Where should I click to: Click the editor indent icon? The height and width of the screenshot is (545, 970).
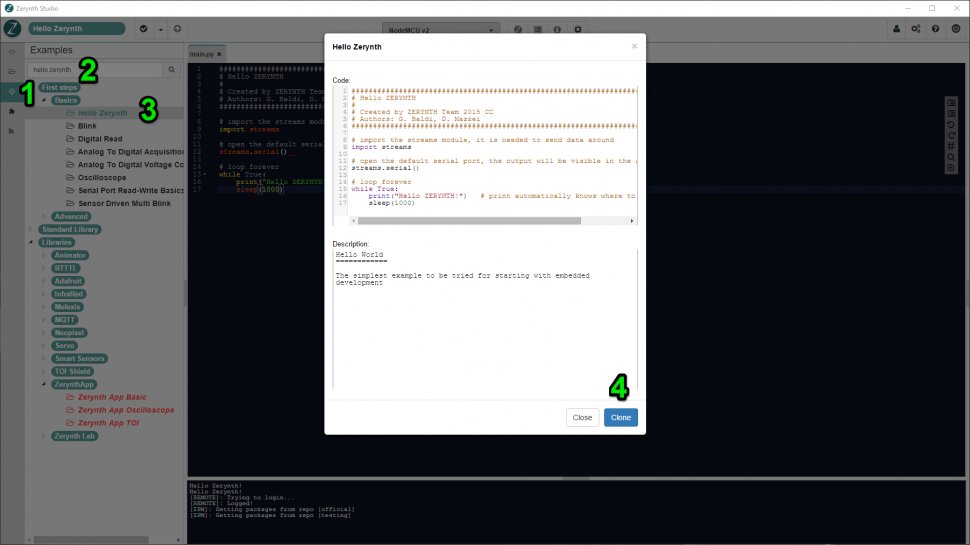951,103
